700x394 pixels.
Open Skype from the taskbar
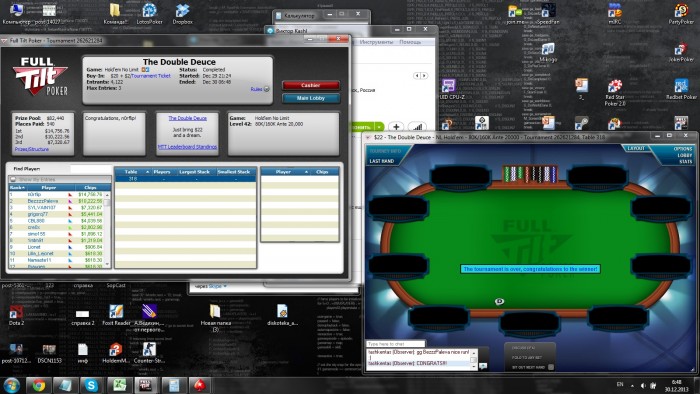(92, 385)
